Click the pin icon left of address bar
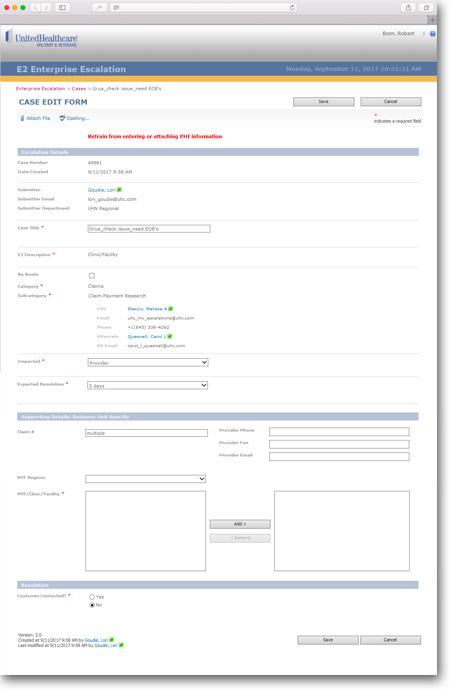 click(99, 7)
